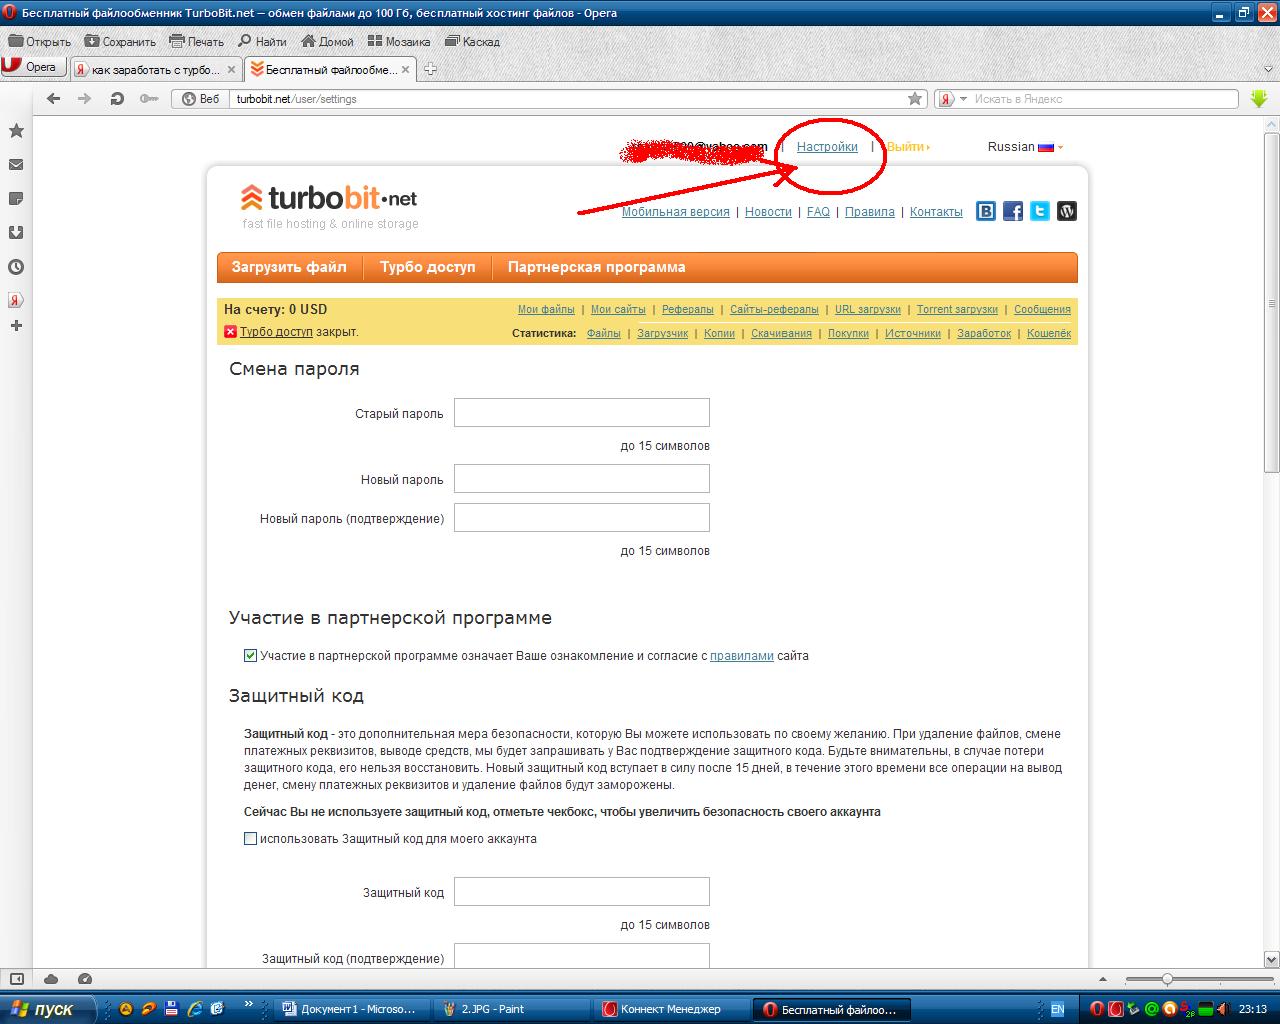Click the Сохранить toolbar button
The width and height of the screenshot is (1280, 1024).
coord(120,42)
